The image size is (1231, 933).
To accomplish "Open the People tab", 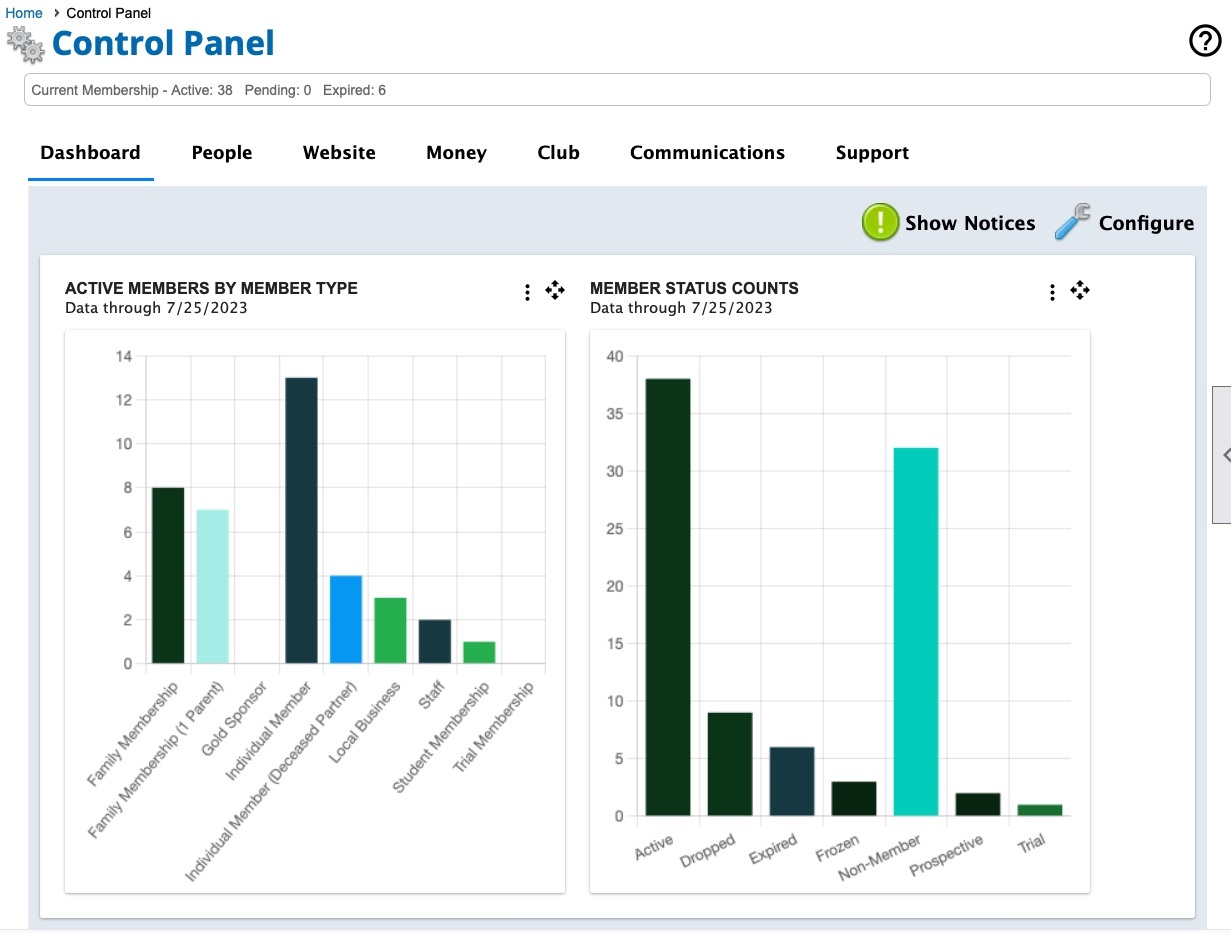I will (x=222, y=153).
